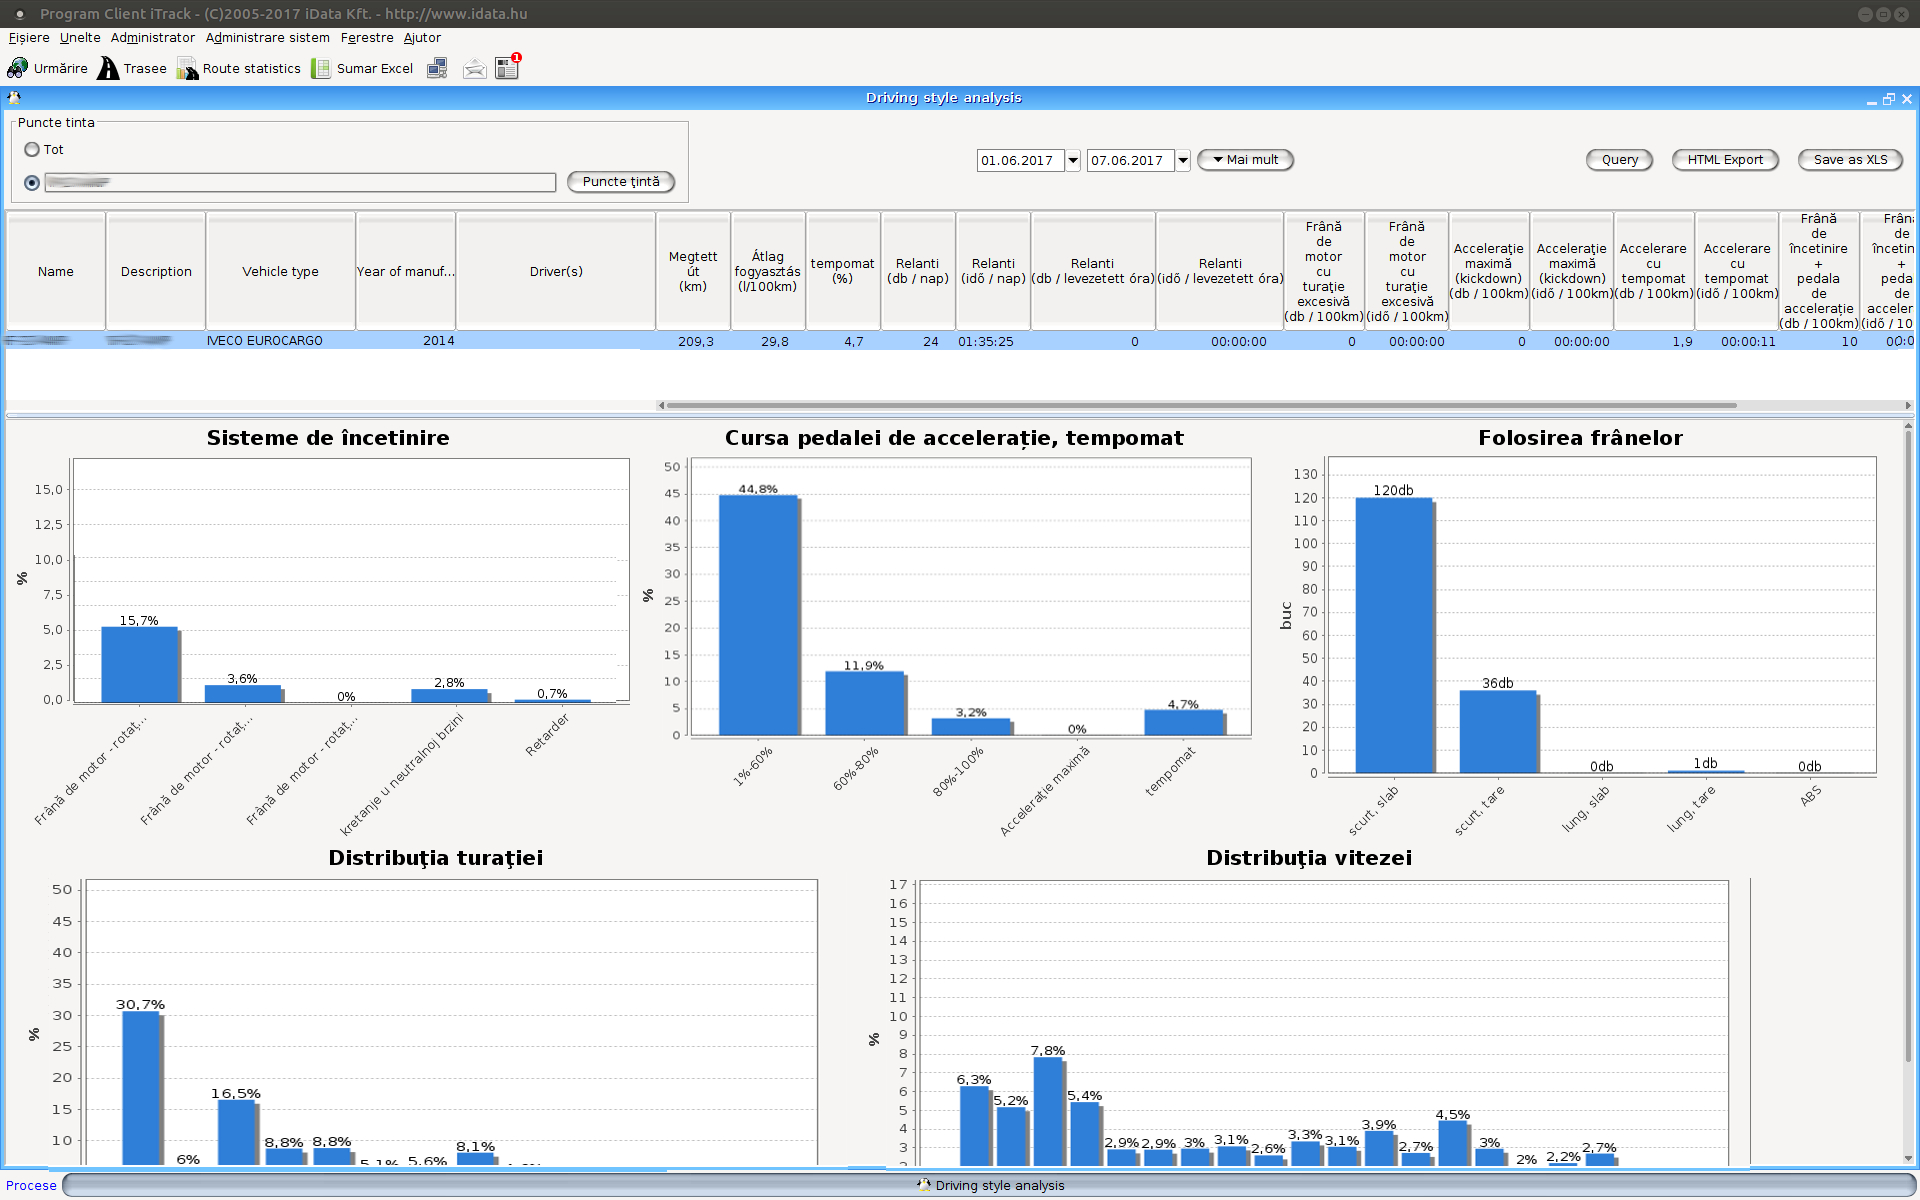The height and width of the screenshot is (1200, 1920).
Task: Open the Administrare sistem menu
Action: [267, 38]
